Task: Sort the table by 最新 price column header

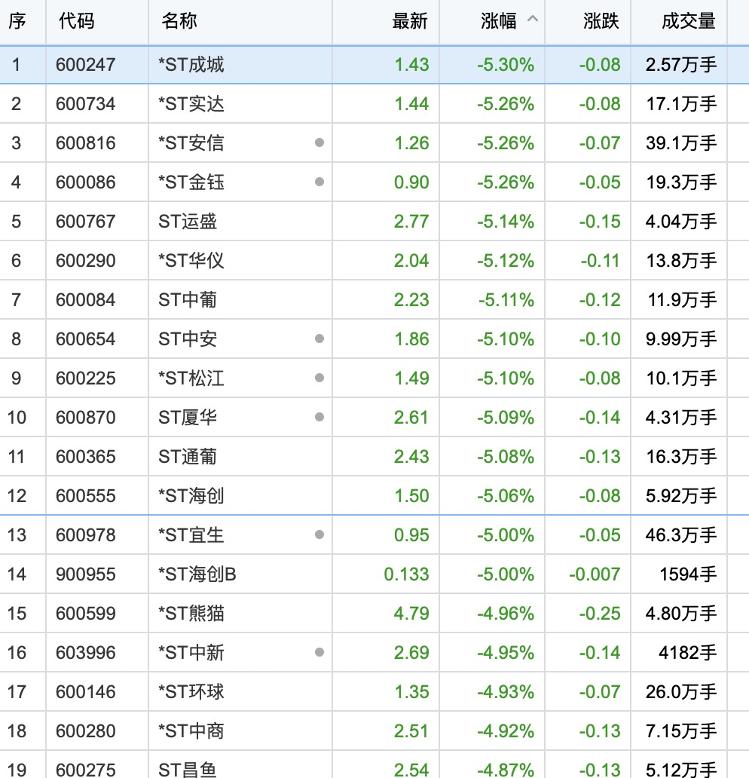Action: coord(410,21)
